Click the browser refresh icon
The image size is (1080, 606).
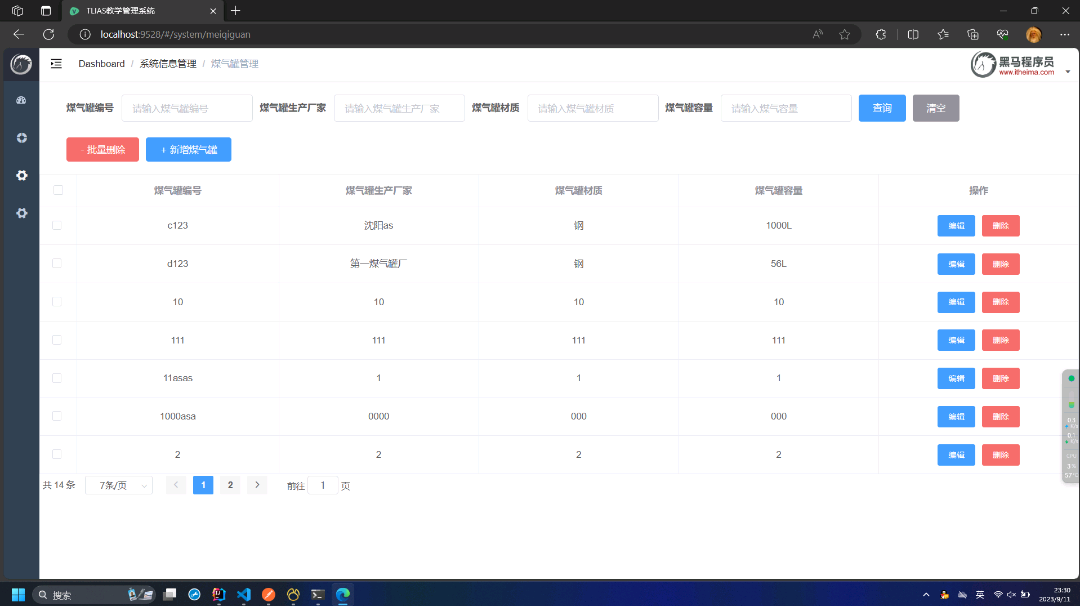[x=48, y=34]
